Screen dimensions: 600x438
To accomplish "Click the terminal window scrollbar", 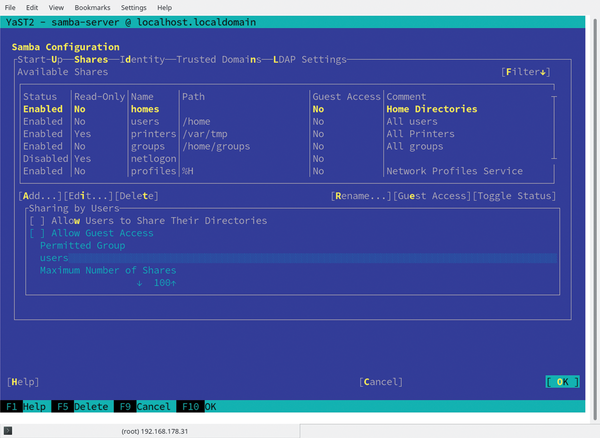I will 595,218.
